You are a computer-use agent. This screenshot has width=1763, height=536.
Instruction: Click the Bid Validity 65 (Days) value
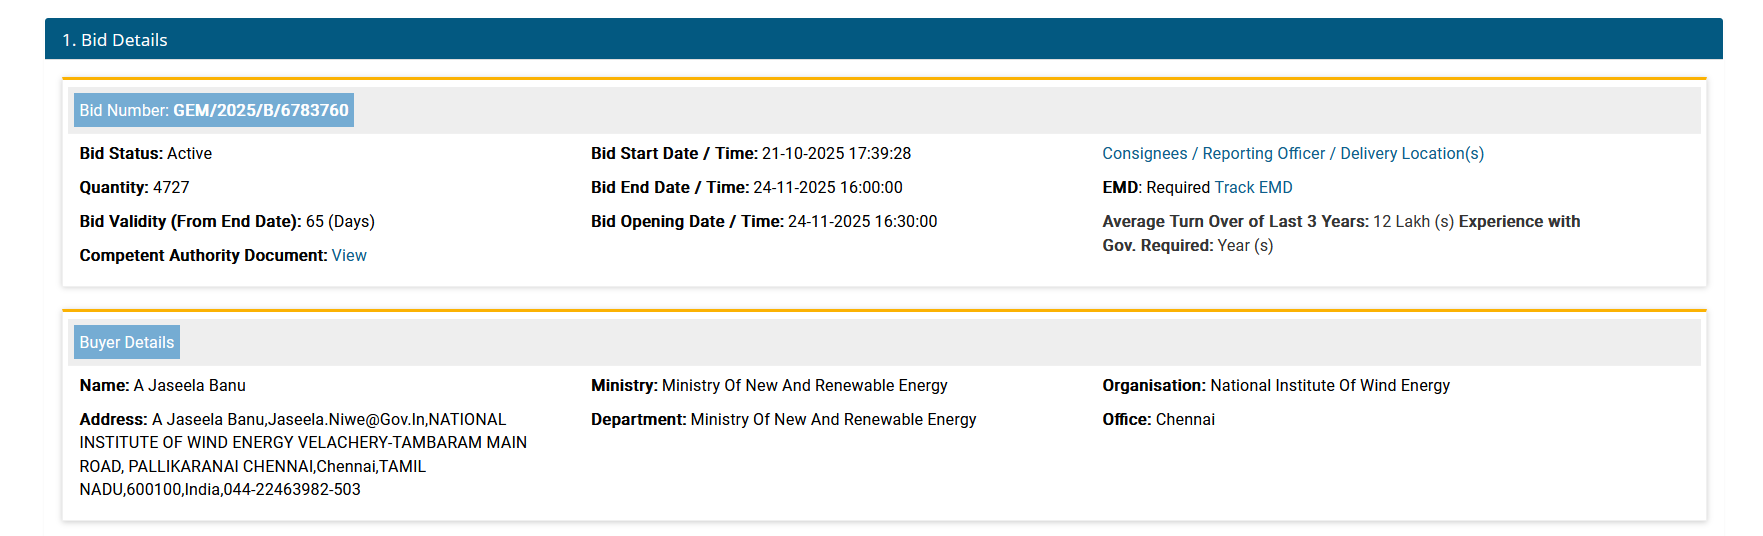340,221
